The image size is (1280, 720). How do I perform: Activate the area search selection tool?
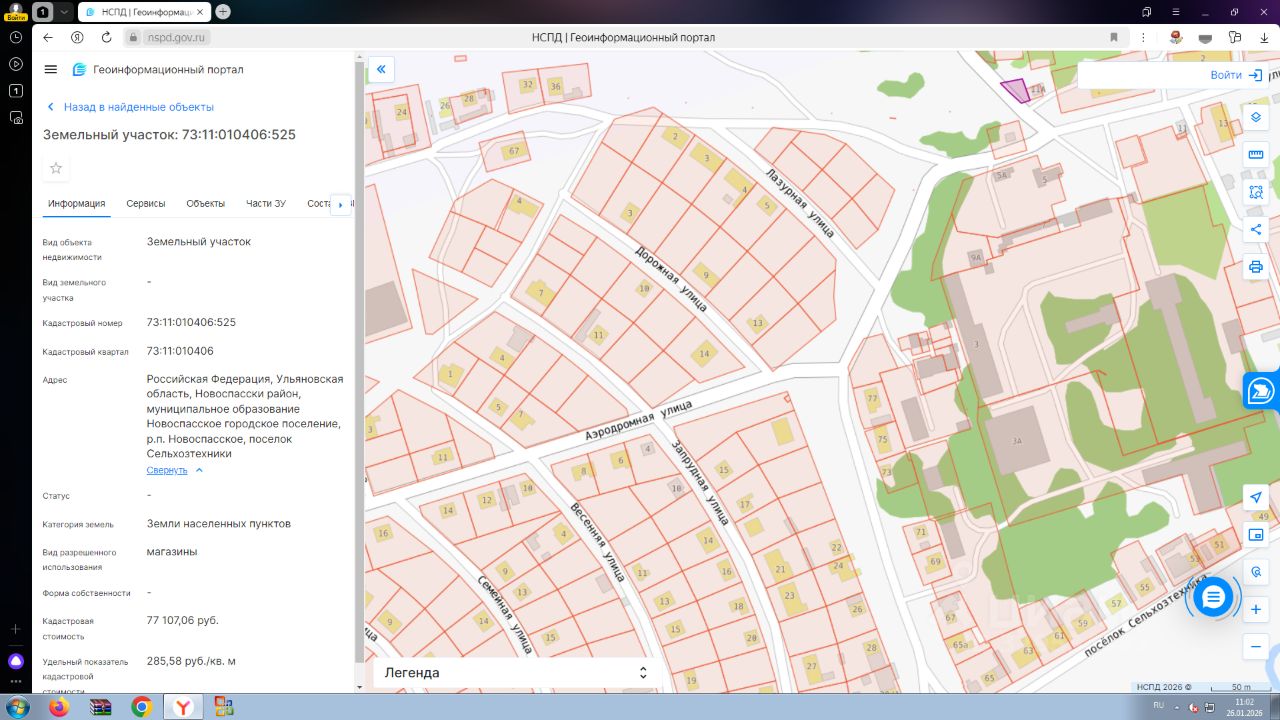[x=1256, y=192]
